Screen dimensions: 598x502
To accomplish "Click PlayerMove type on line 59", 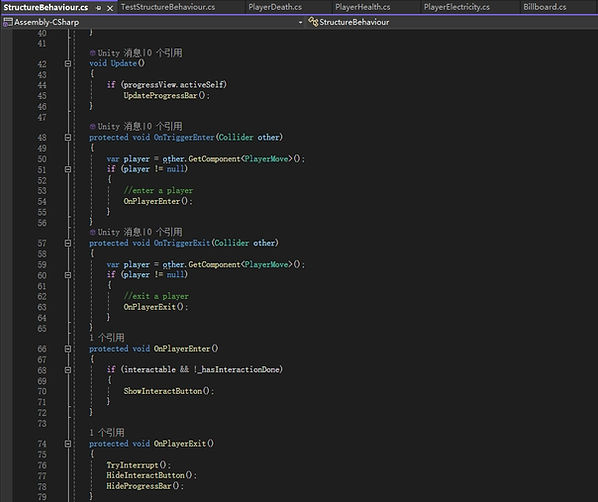I will click(266, 264).
